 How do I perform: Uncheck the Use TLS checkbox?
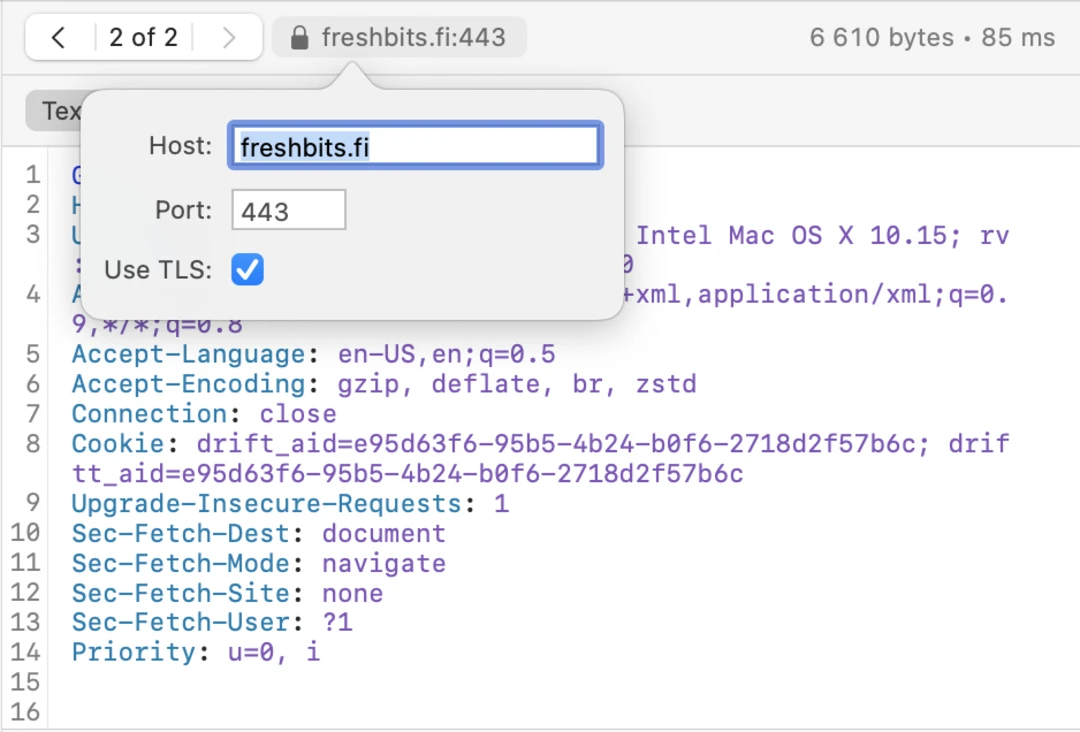tap(247, 269)
